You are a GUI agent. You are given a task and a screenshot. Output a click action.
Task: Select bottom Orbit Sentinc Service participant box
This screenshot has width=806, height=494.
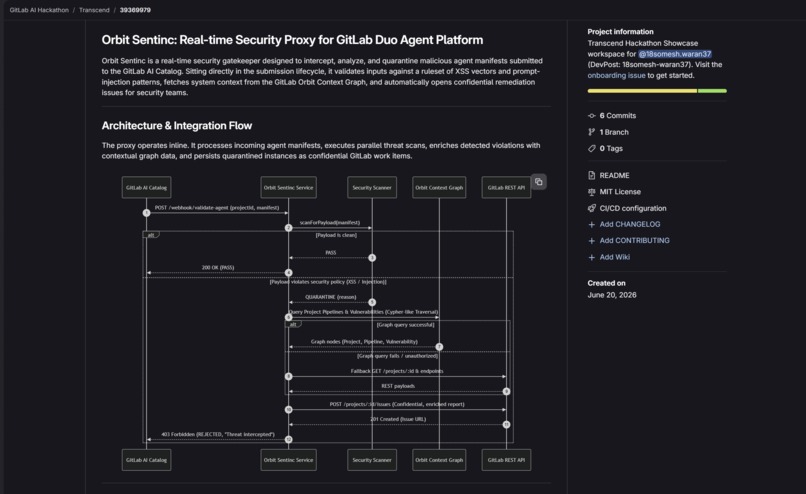[x=288, y=460]
